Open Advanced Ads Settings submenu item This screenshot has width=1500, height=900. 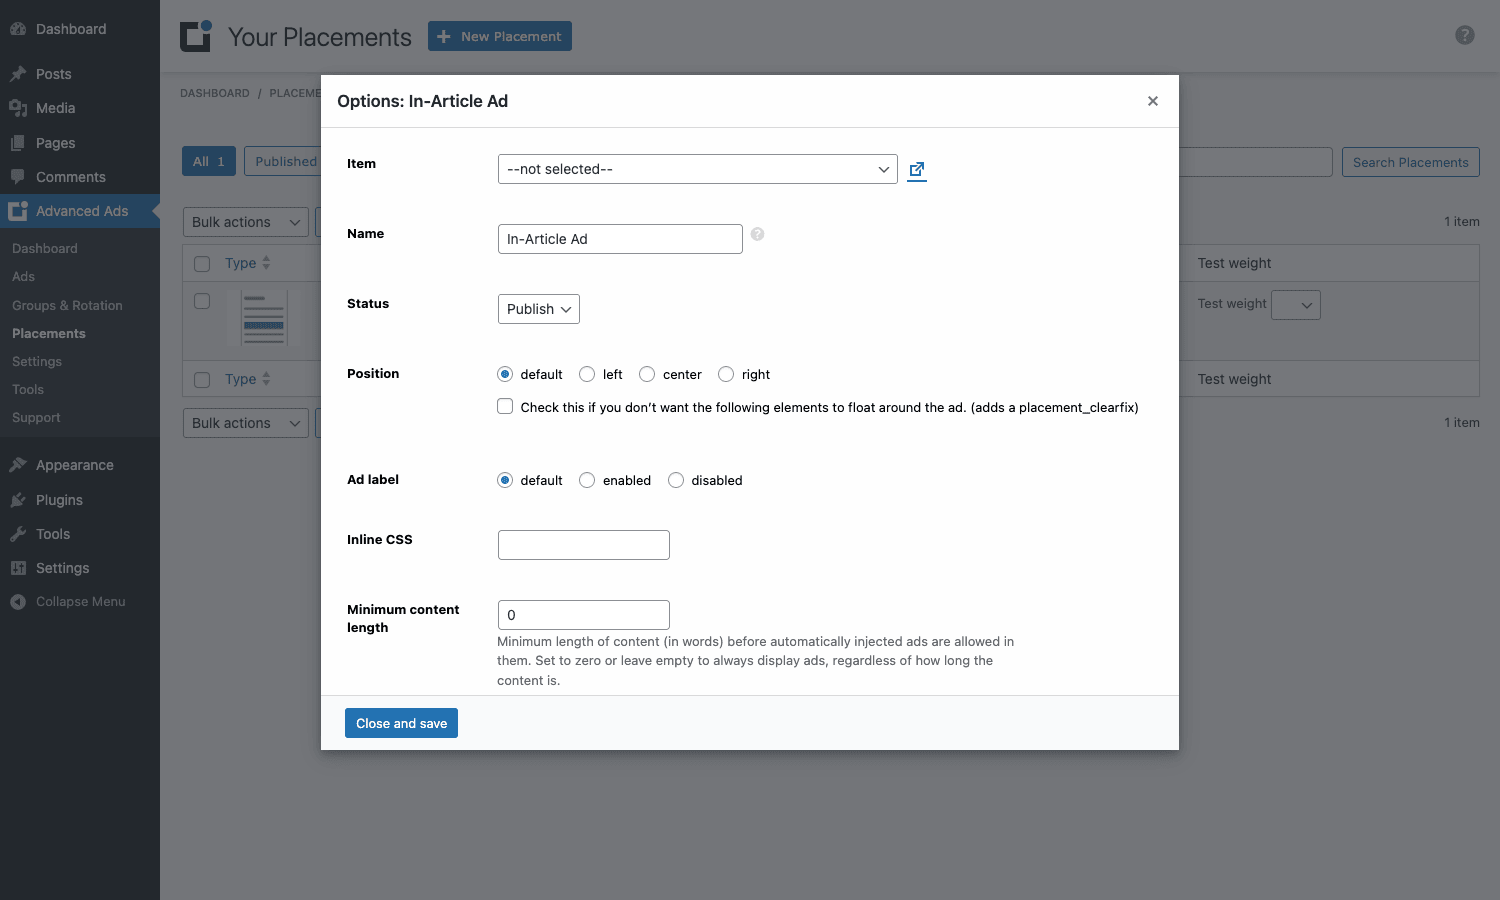click(37, 361)
